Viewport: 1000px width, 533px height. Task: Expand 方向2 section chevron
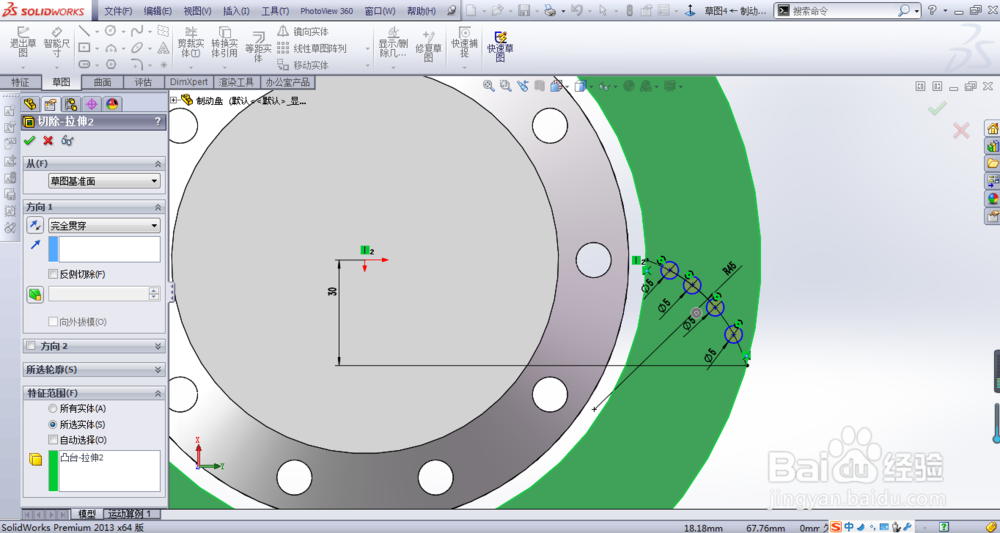point(158,346)
